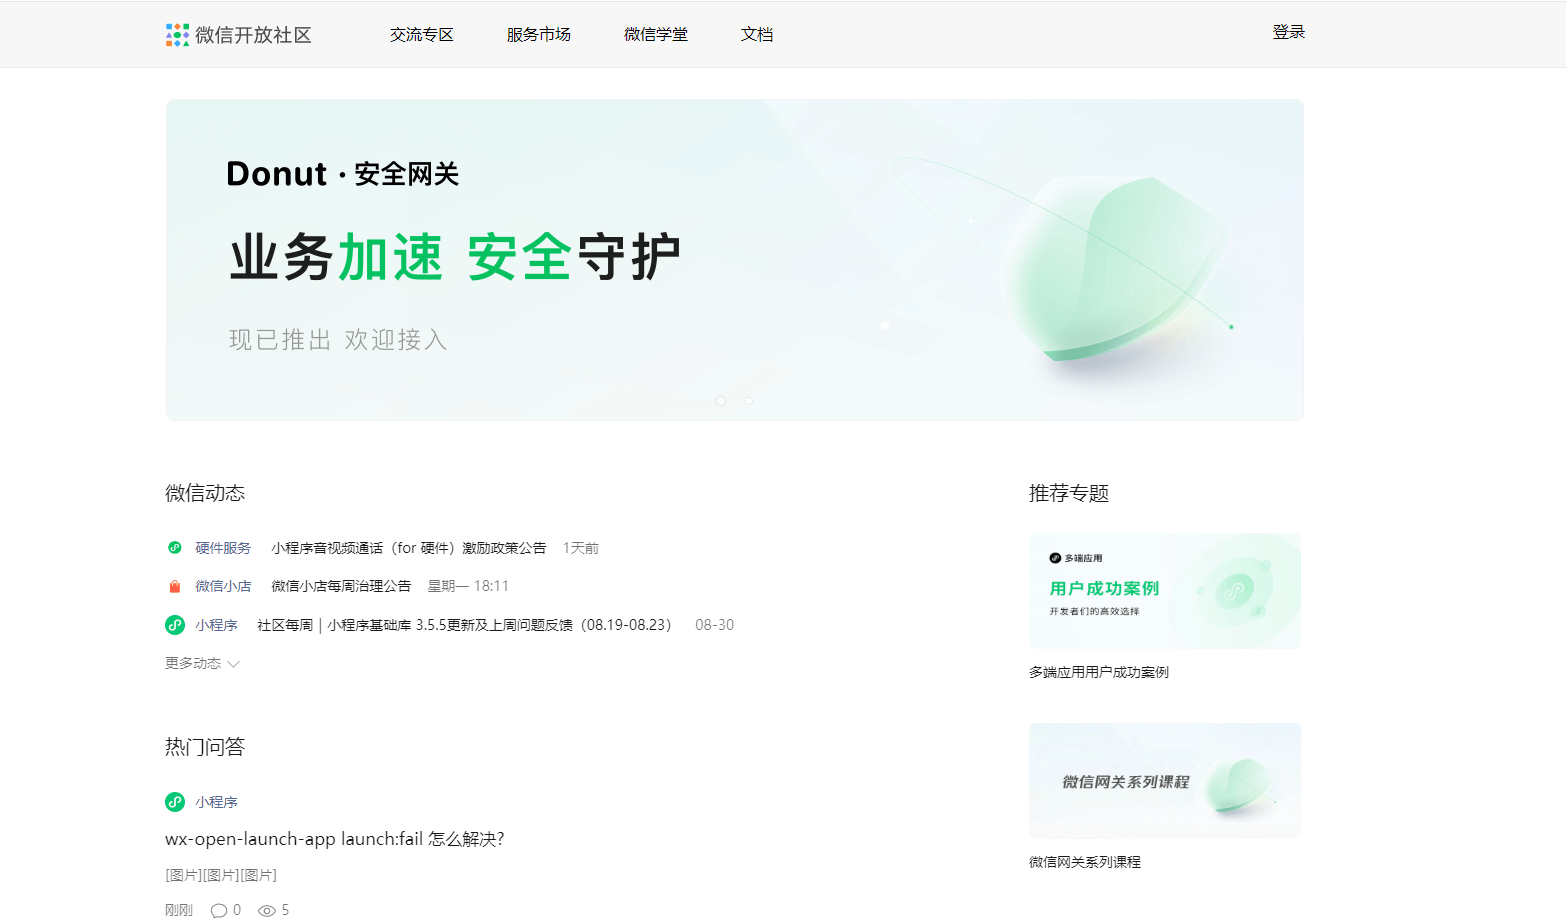Click the red 微信小店 shop bag icon
Screen dimensions: 1566x924
(175, 586)
